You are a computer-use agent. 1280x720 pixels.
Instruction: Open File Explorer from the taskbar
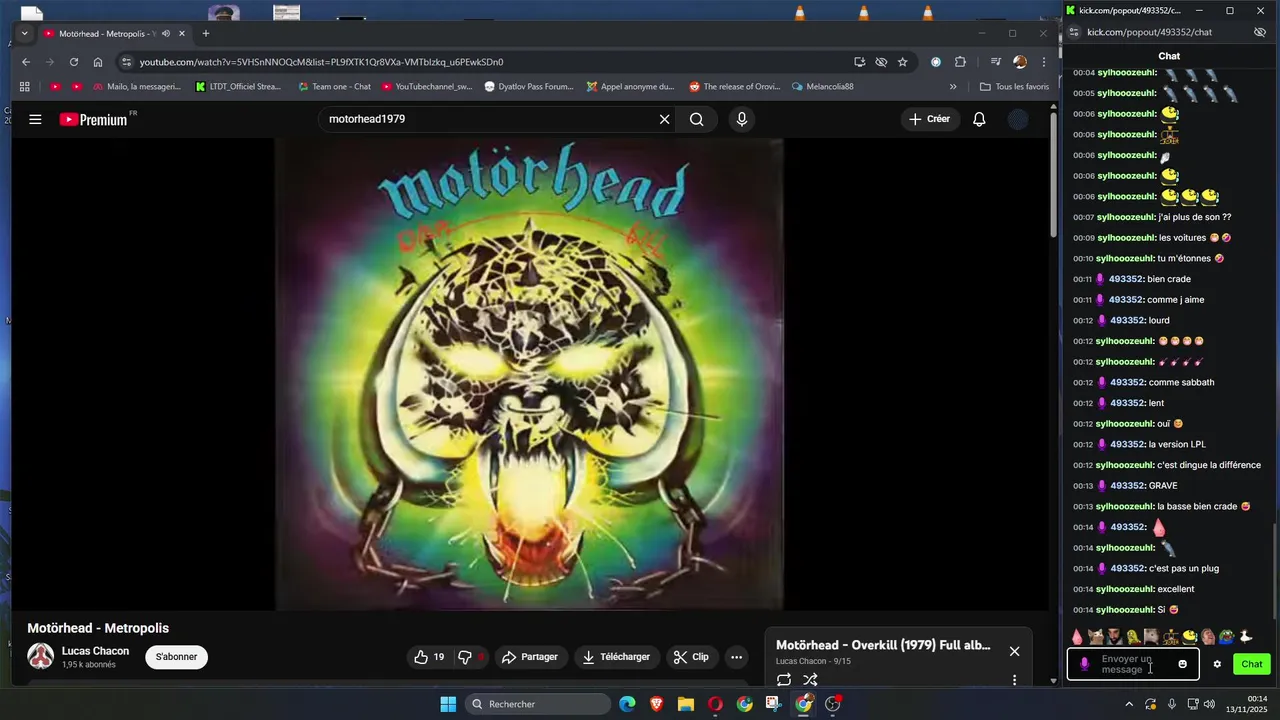pyautogui.click(x=686, y=704)
